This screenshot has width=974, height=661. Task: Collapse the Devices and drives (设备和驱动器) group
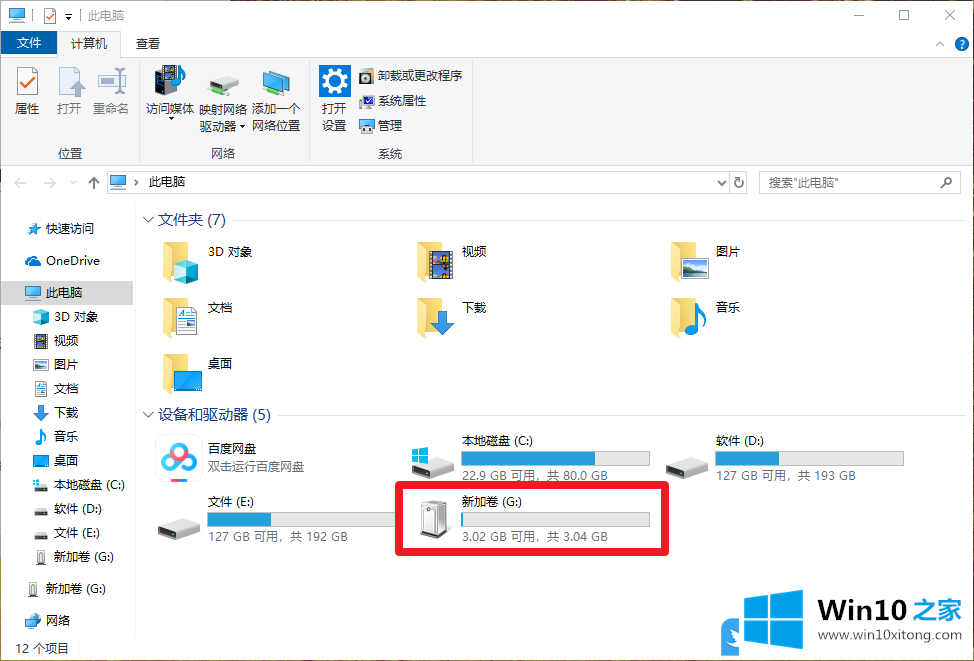pyautogui.click(x=148, y=414)
